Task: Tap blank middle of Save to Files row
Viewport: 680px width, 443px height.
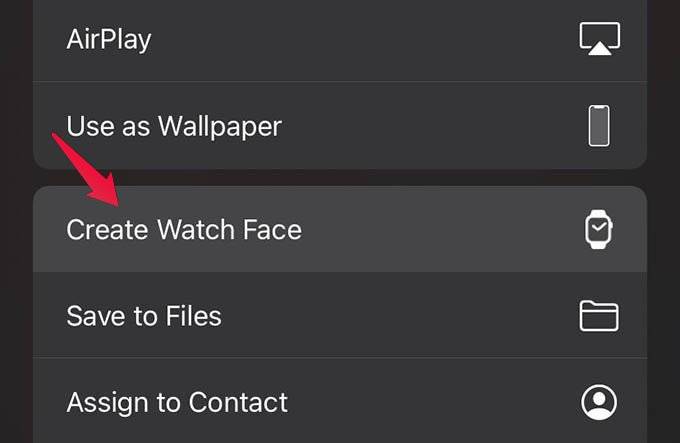Action: (400, 317)
